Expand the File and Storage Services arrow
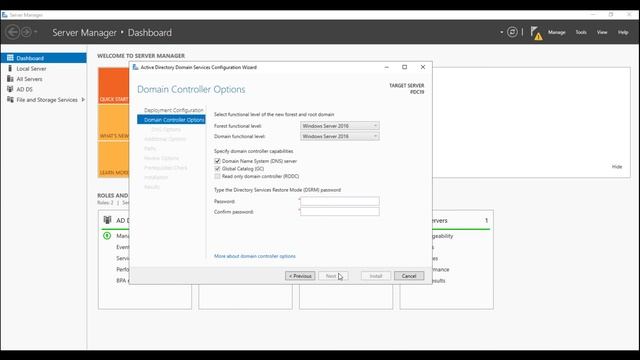640x360 pixels. pyautogui.click(x=83, y=100)
